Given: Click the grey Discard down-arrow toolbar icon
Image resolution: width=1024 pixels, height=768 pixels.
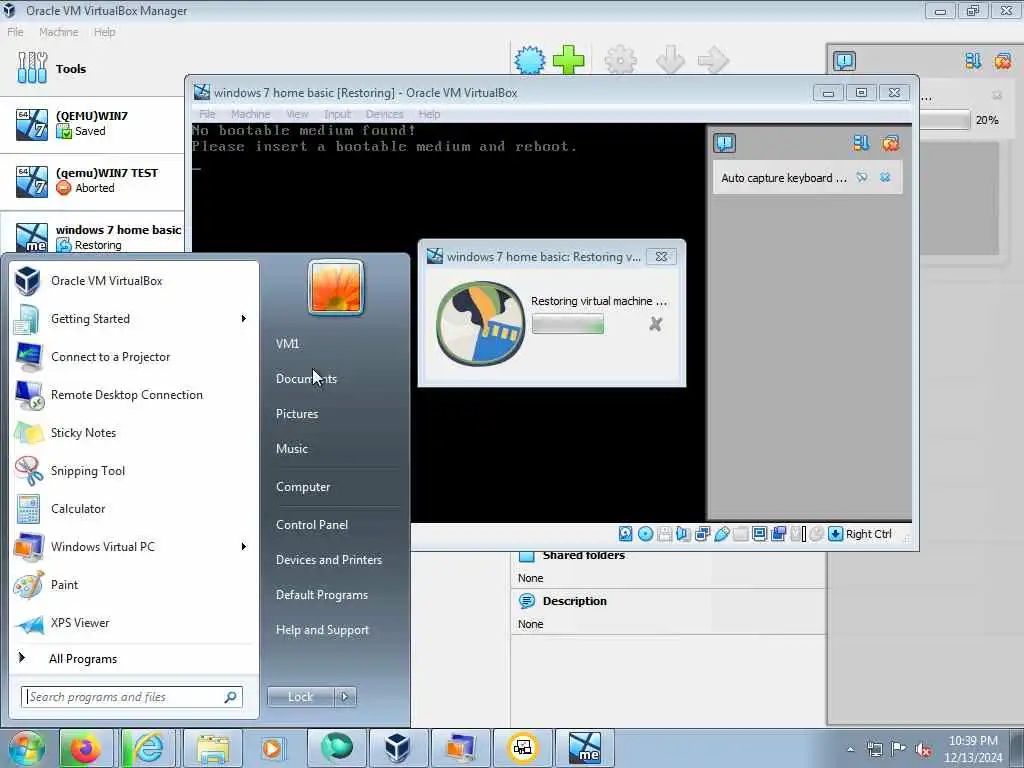Looking at the screenshot, I should [x=670, y=60].
